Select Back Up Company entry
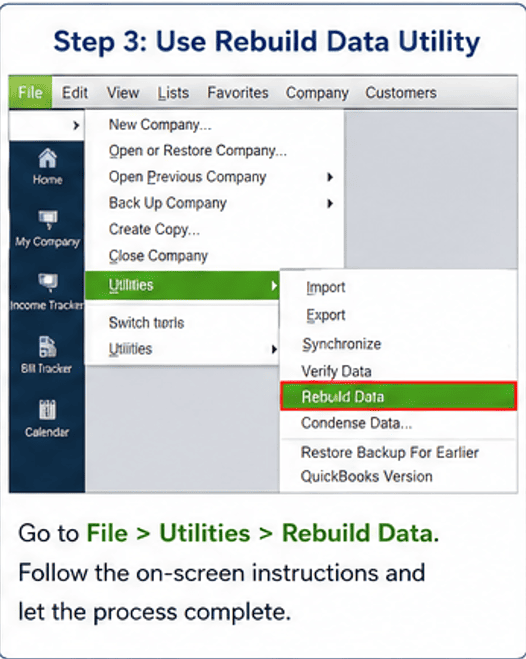 point(214,203)
